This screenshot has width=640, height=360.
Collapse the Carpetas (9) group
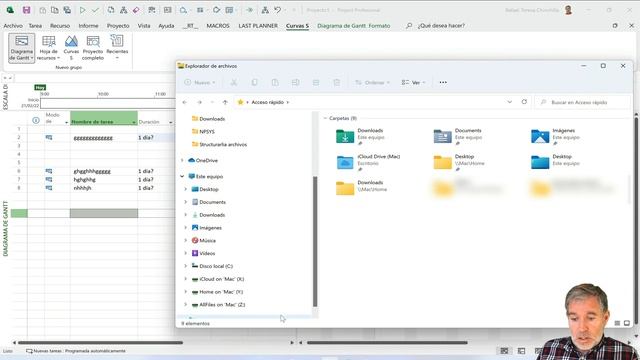point(325,118)
